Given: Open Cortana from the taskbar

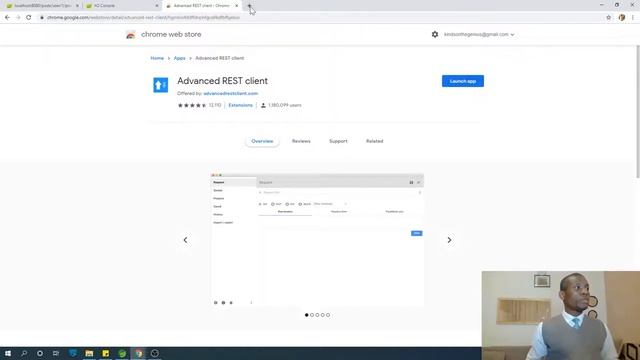Looking at the screenshot, I should coord(40,353).
